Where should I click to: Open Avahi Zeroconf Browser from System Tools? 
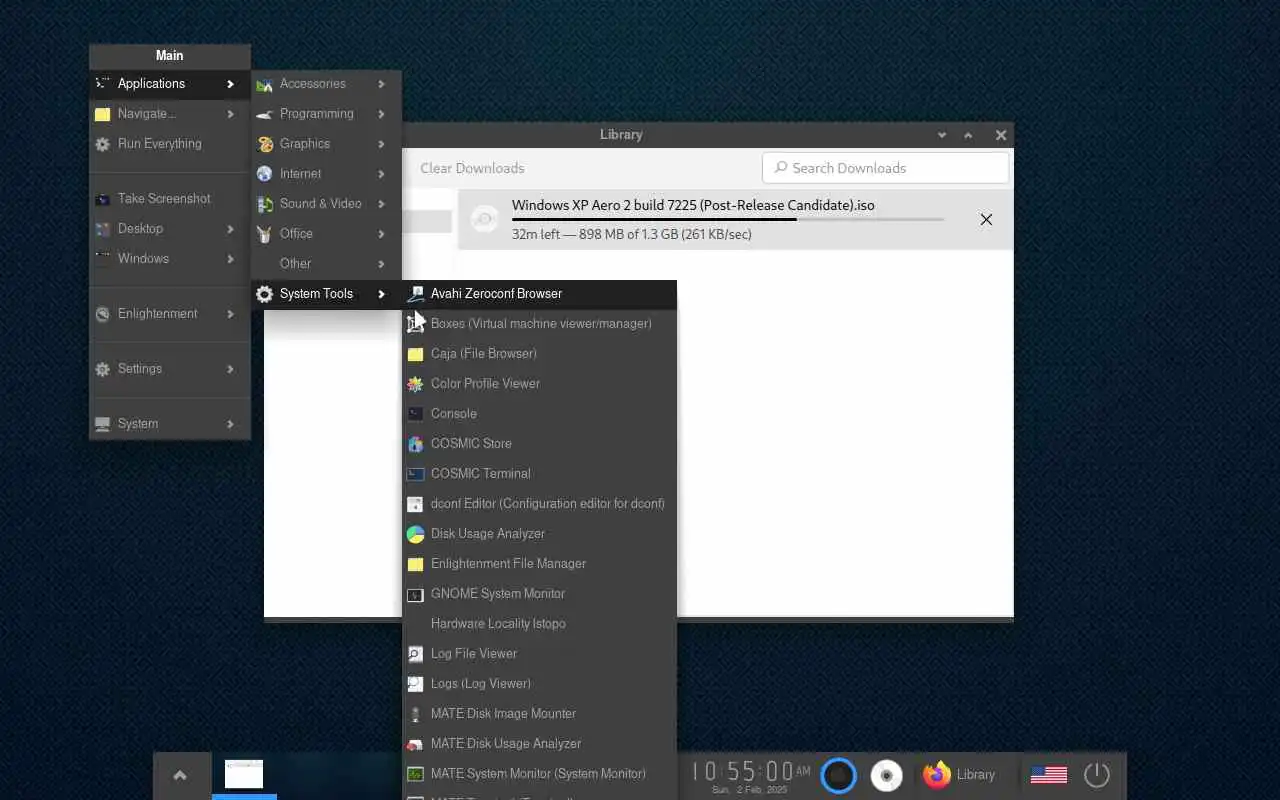coord(539,294)
